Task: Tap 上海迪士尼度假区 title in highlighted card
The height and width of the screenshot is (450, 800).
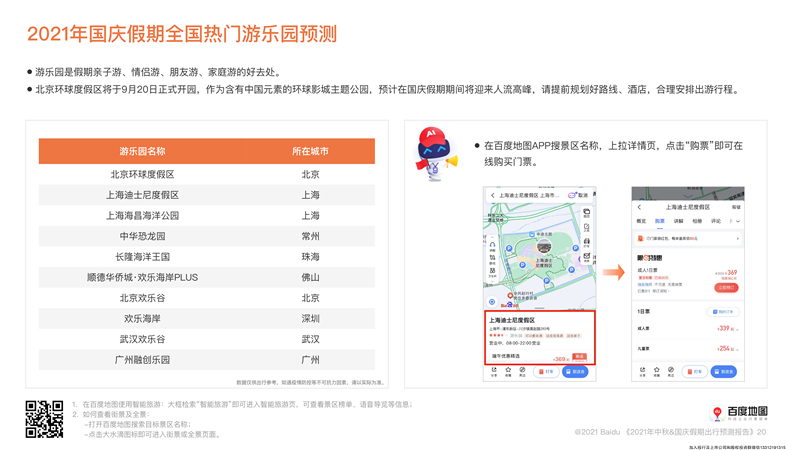Action: (512, 320)
